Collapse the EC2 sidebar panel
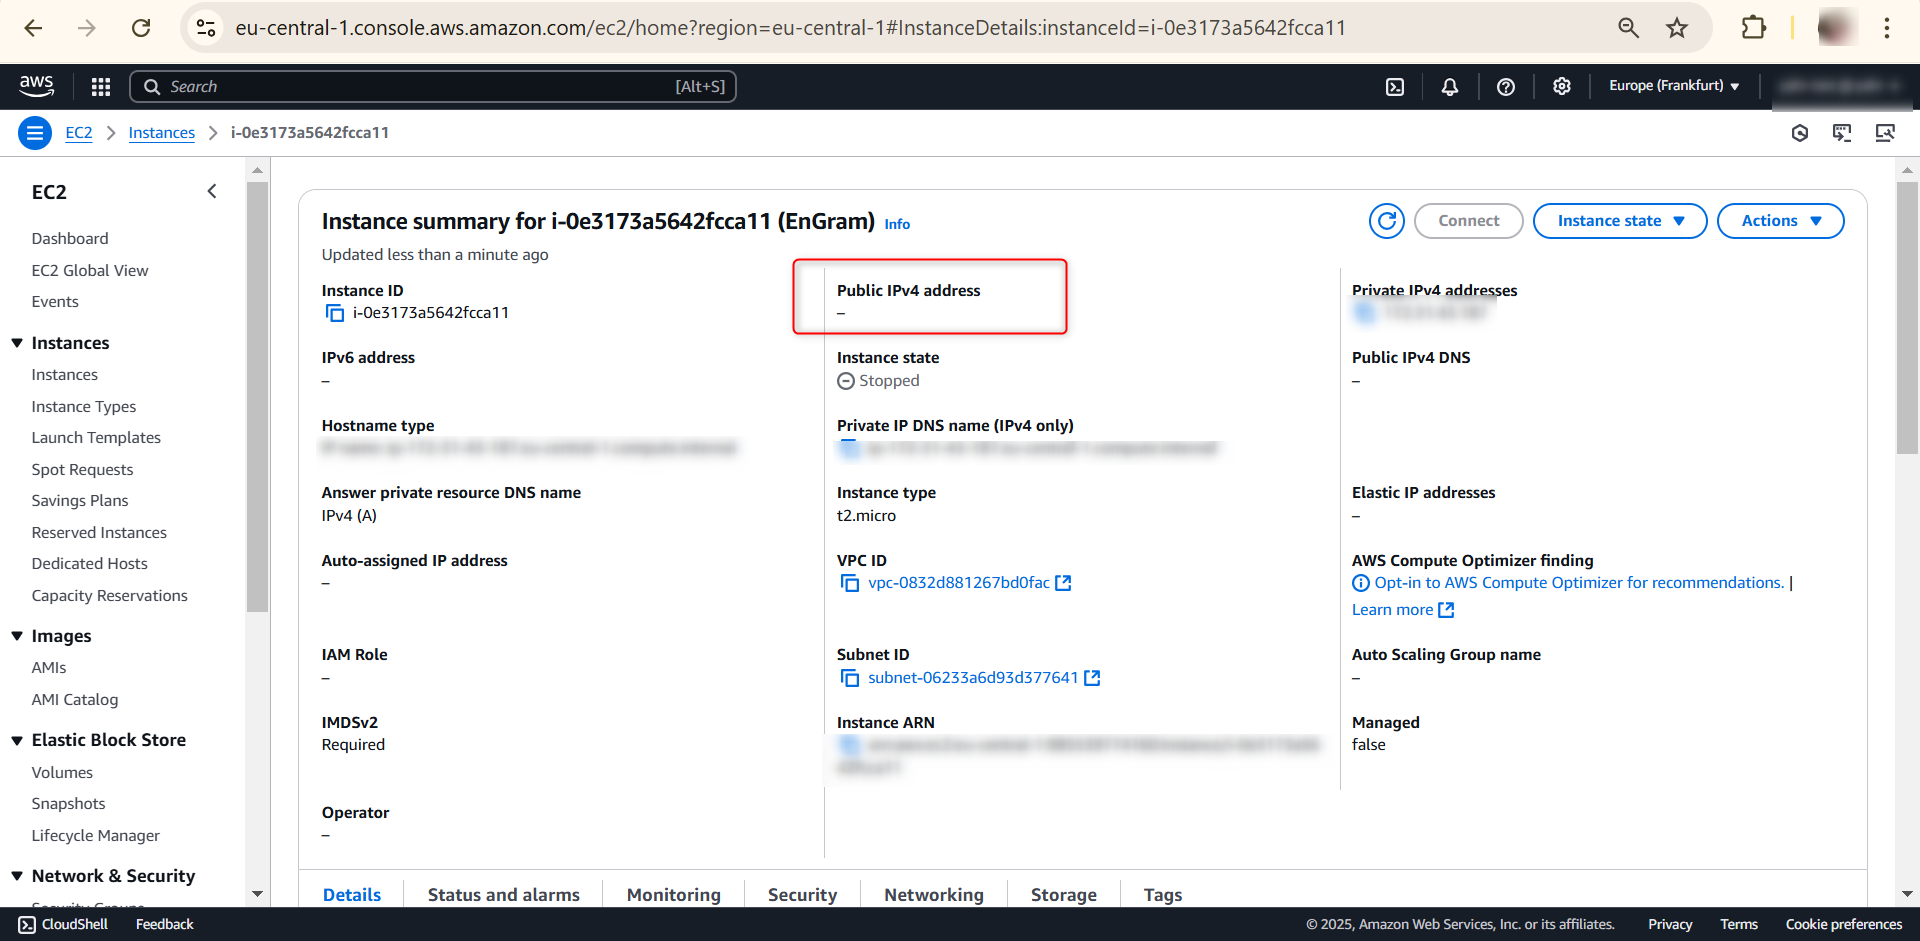1920x941 pixels. 211,191
